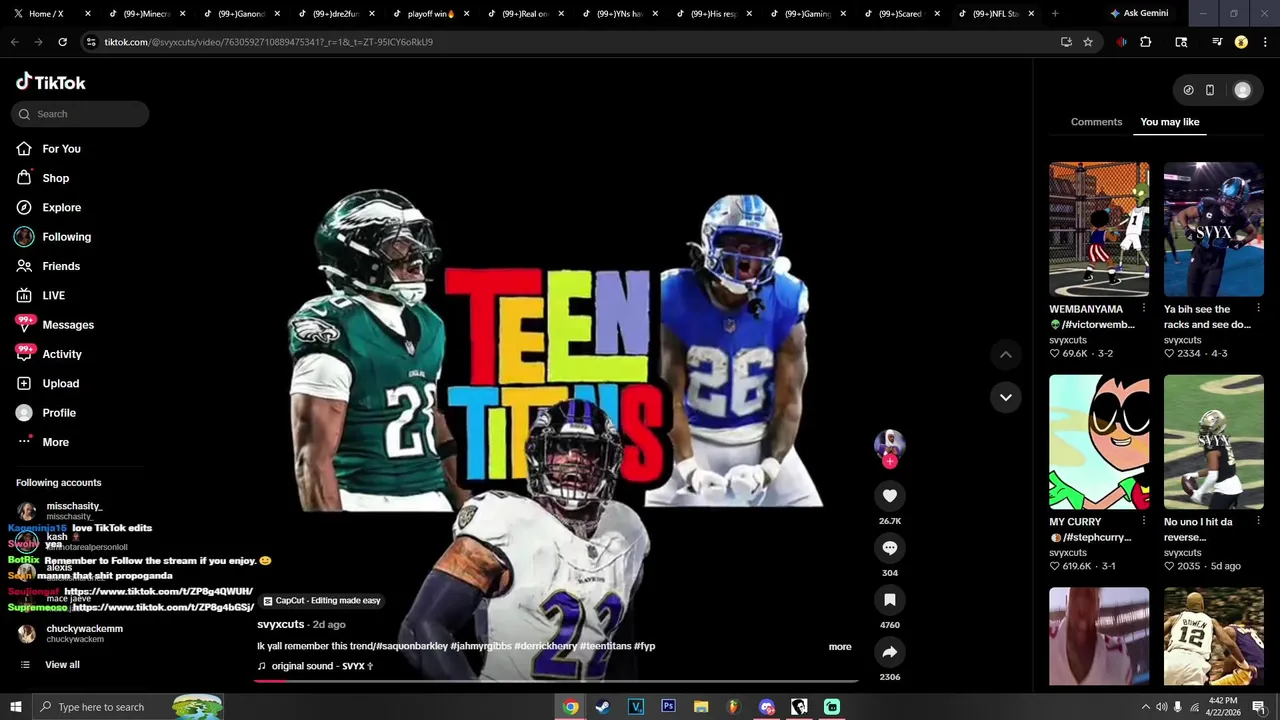This screenshot has height=720, width=1280.
Task: Bookmark the video to favorites
Action: click(890, 600)
